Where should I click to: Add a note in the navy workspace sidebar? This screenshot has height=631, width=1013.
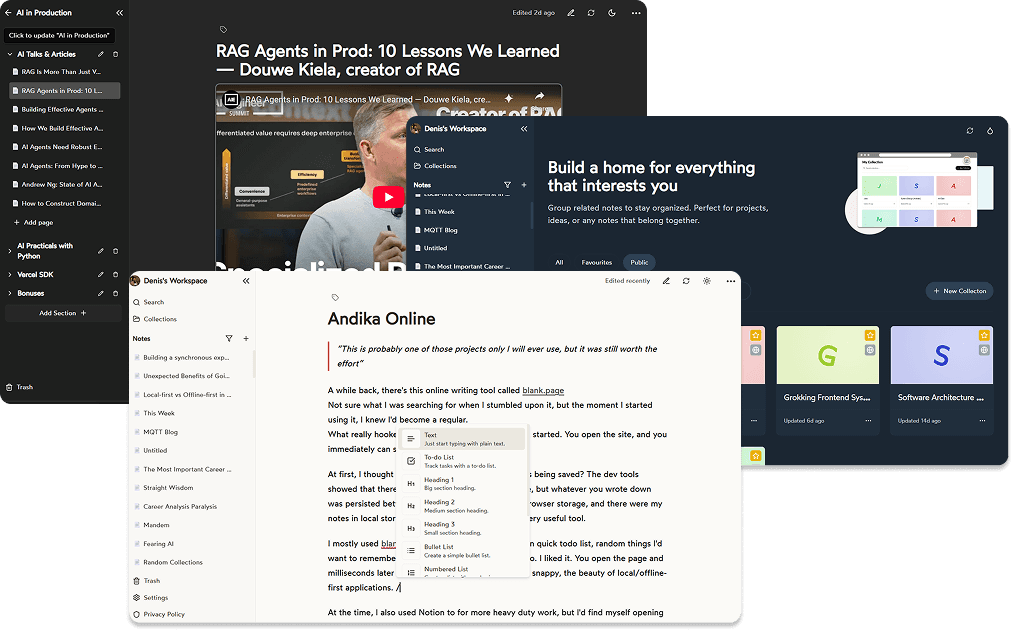pos(524,185)
